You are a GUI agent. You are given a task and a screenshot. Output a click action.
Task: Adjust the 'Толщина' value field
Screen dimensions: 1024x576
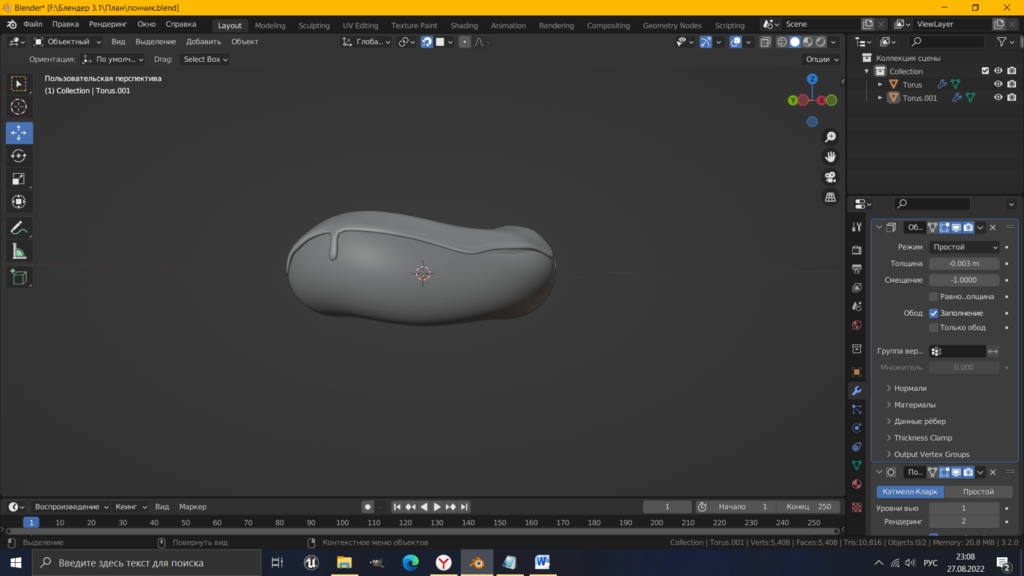coord(964,264)
